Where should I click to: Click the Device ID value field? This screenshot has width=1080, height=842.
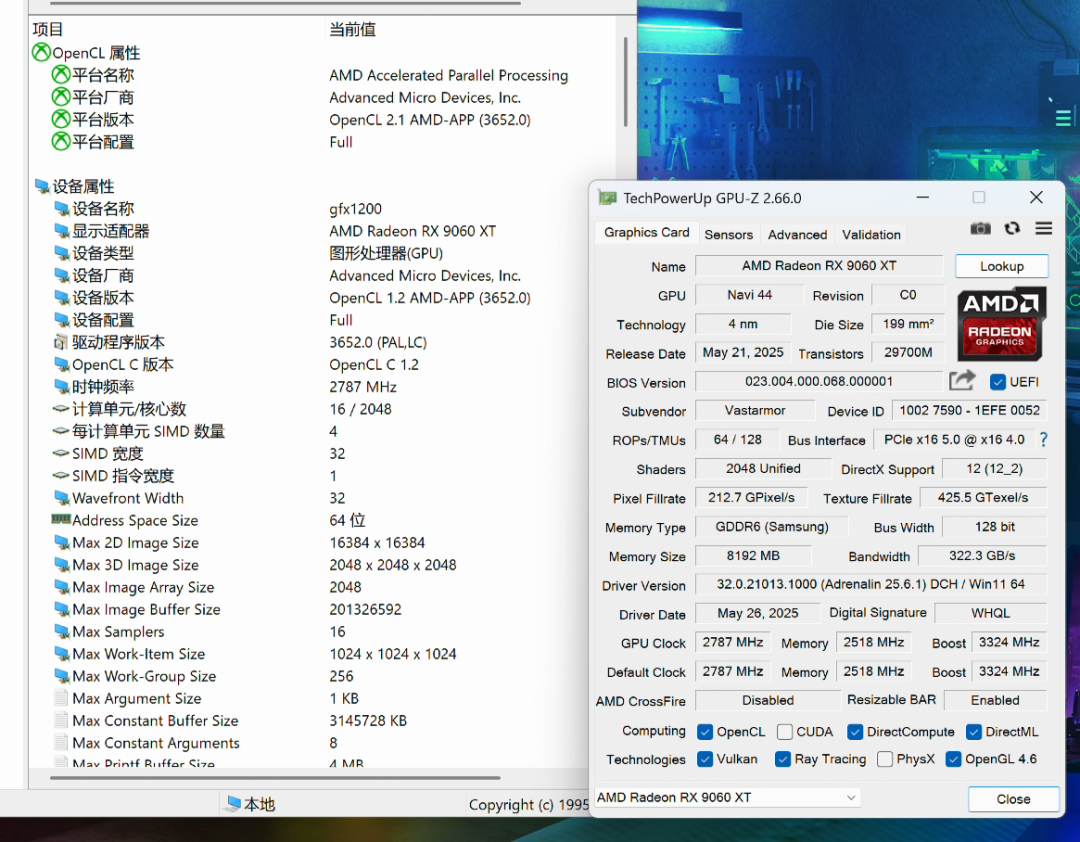click(x=969, y=410)
